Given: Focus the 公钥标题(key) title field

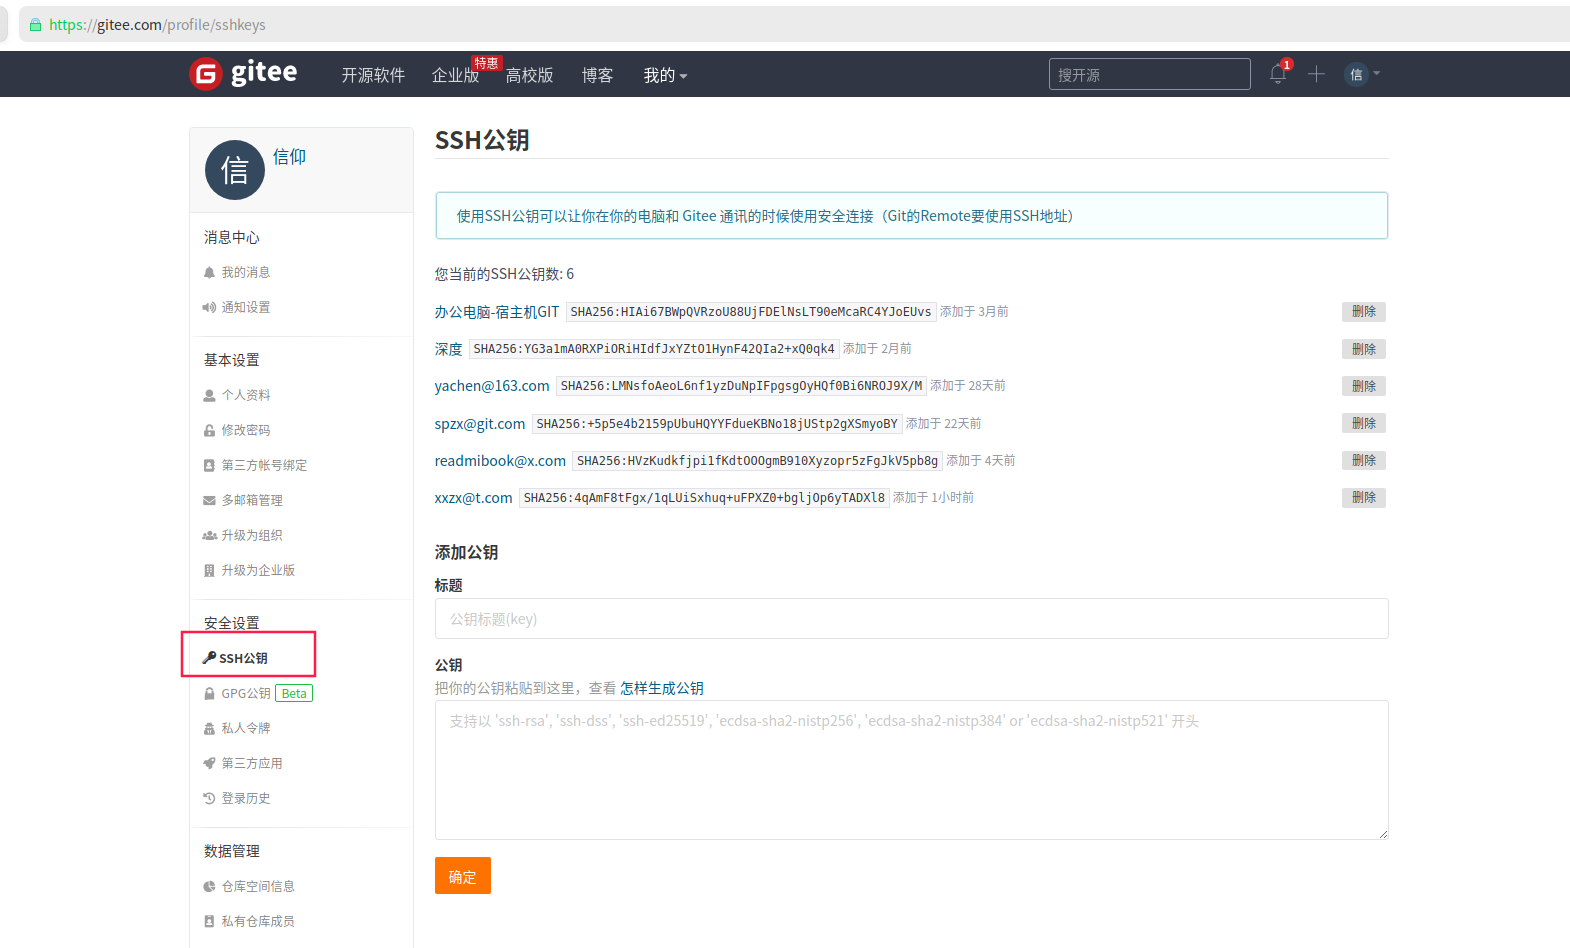Looking at the screenshot, I should tap(911, 619).
